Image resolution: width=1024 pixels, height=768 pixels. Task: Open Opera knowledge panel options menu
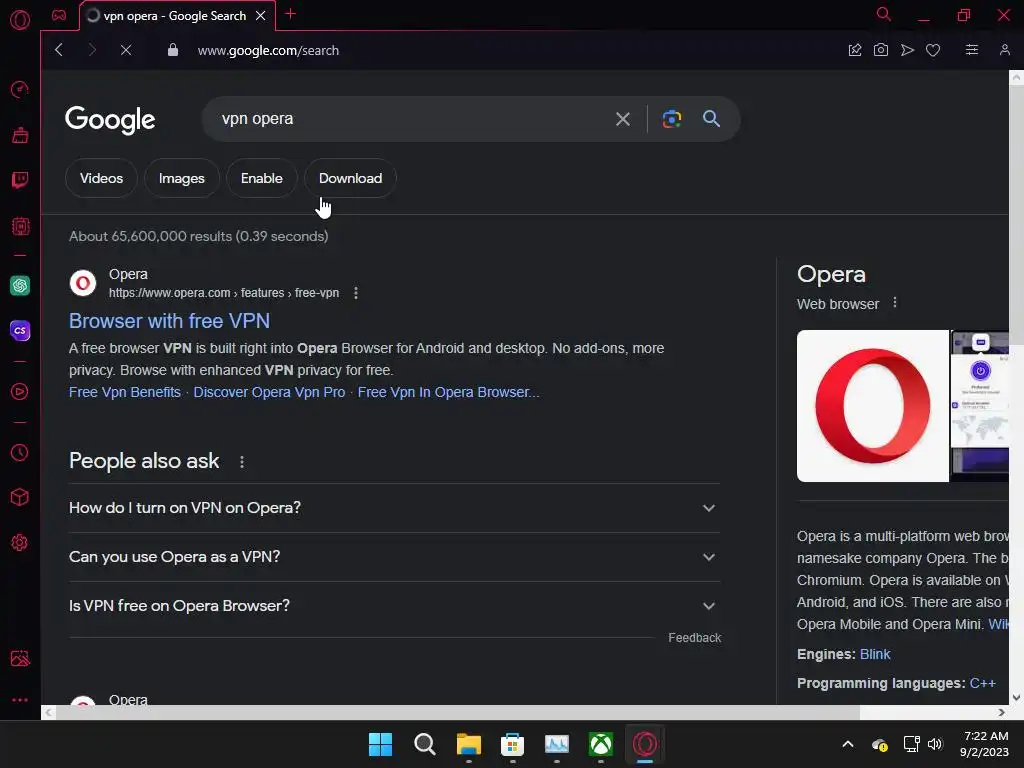895,303
